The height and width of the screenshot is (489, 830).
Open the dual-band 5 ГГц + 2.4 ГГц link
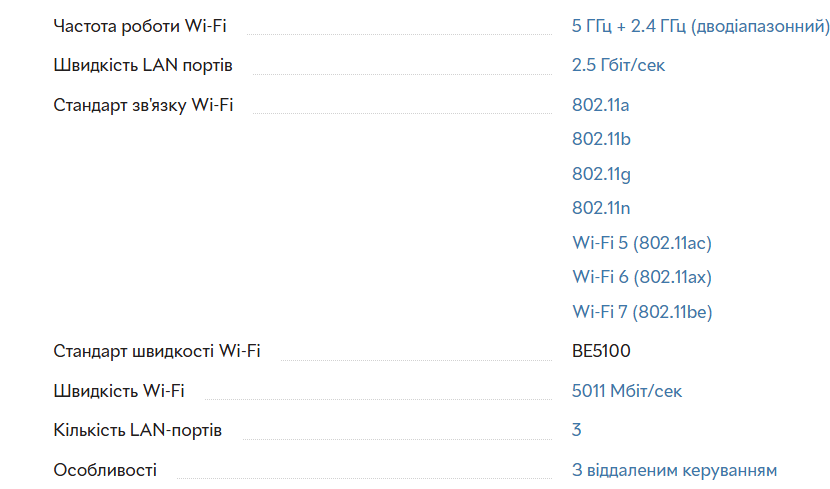point(700,26)
